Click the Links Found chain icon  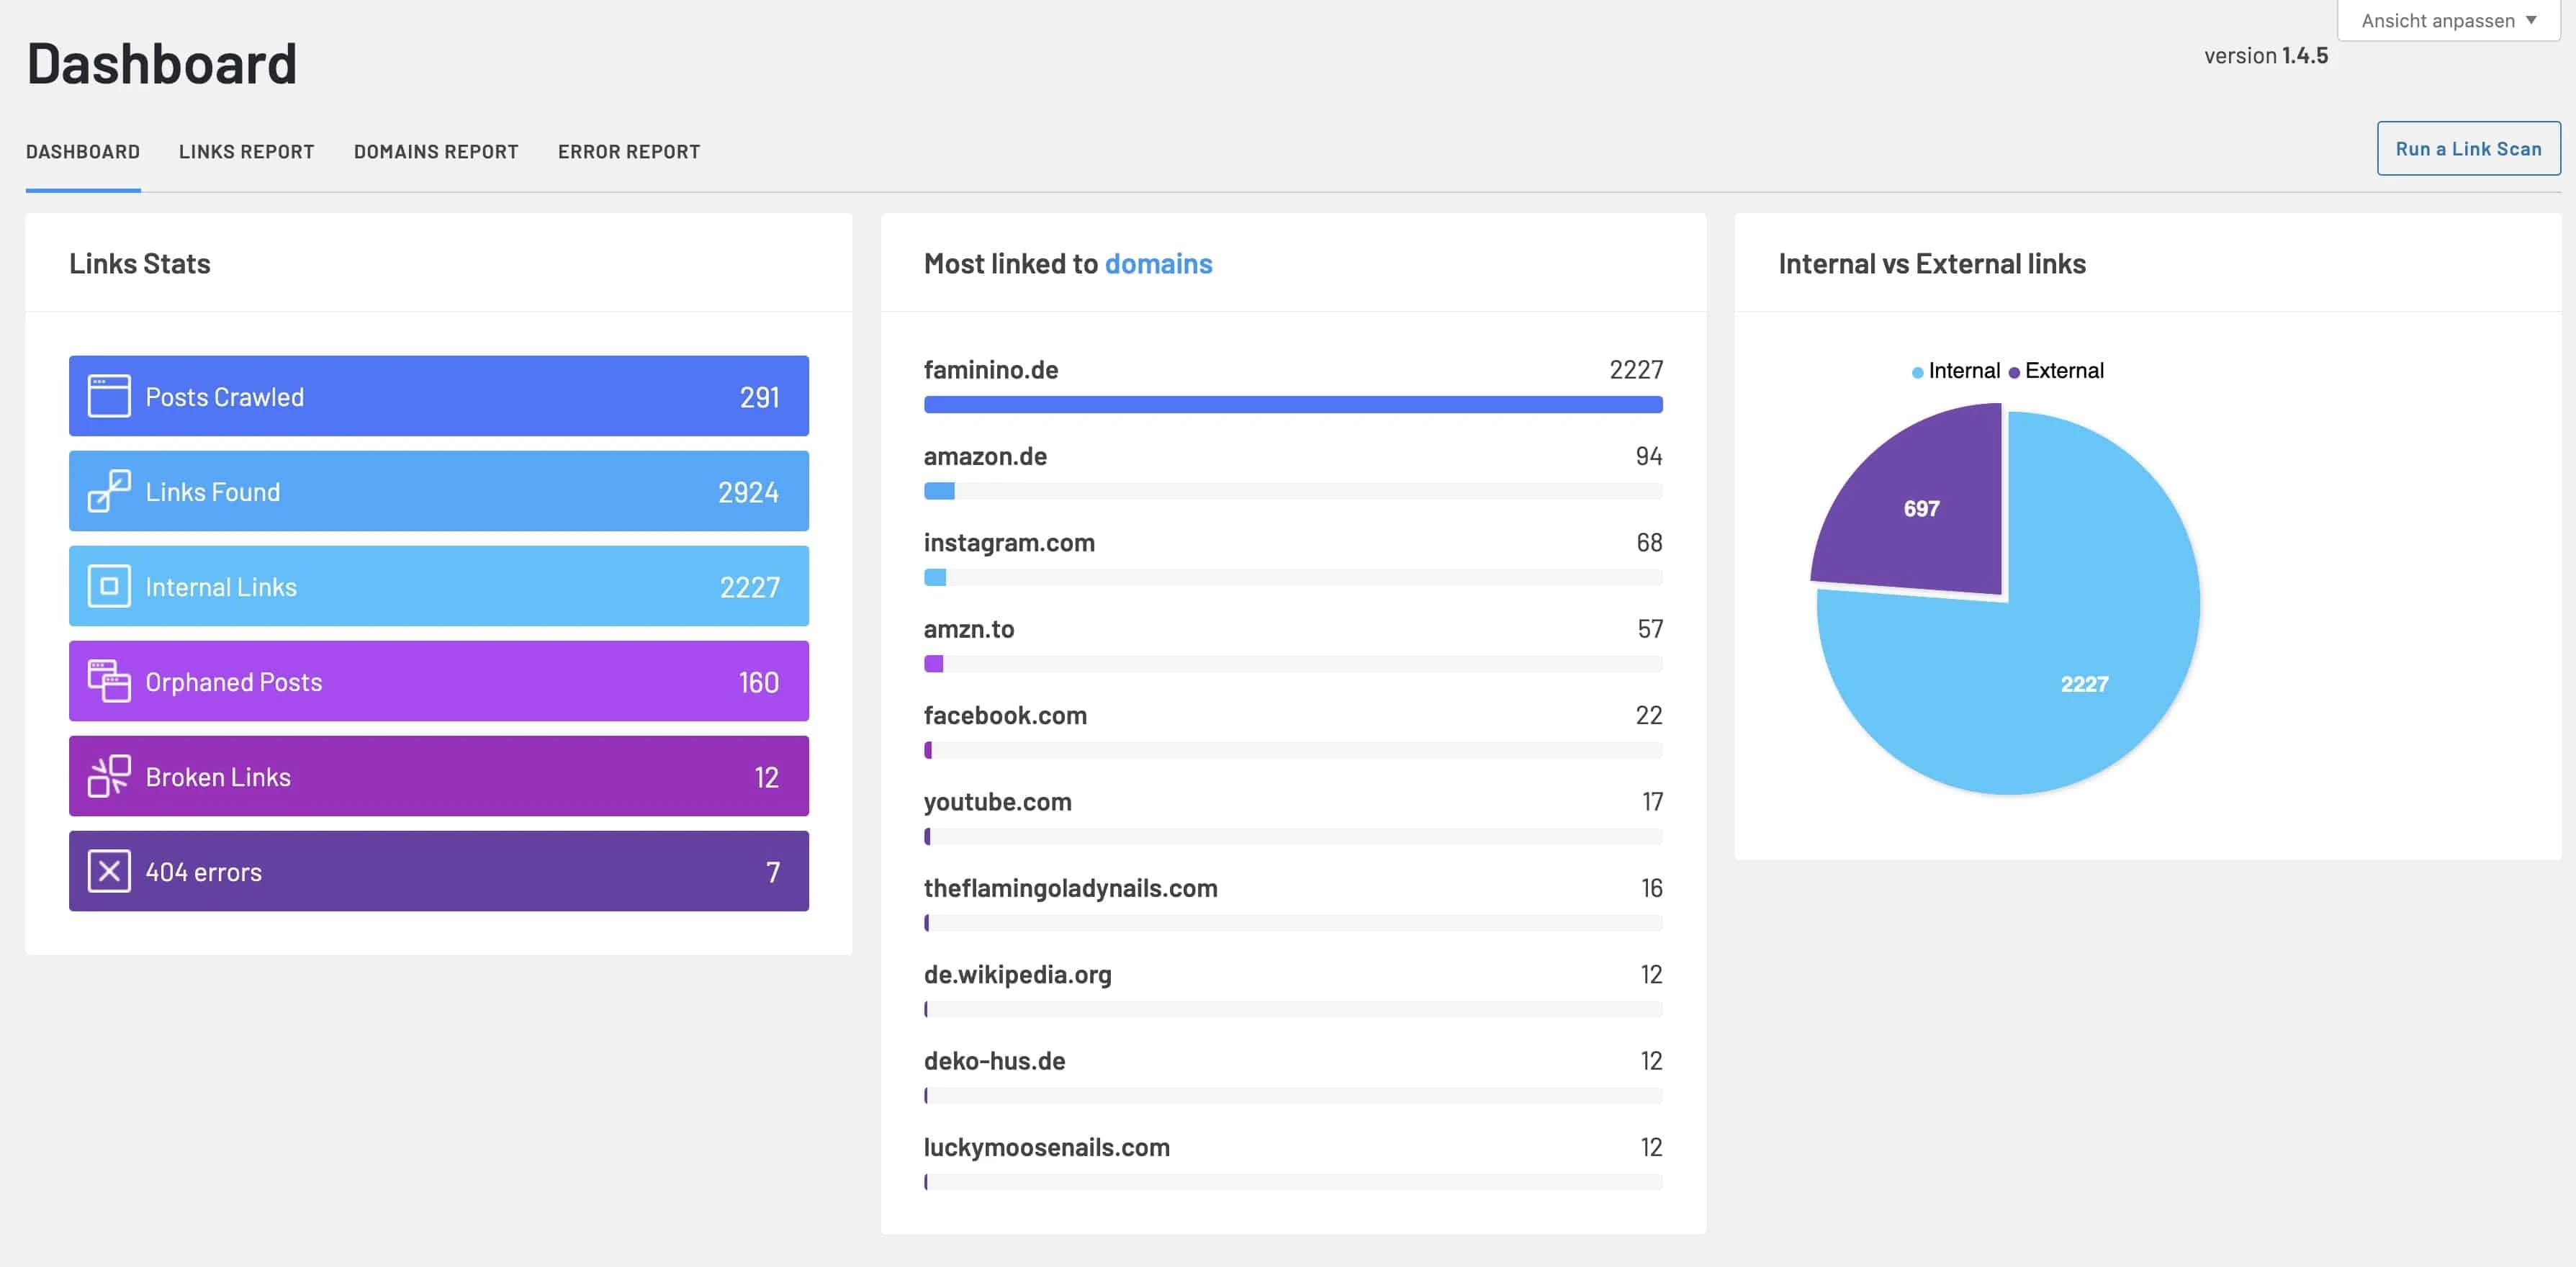coord(108,490)
